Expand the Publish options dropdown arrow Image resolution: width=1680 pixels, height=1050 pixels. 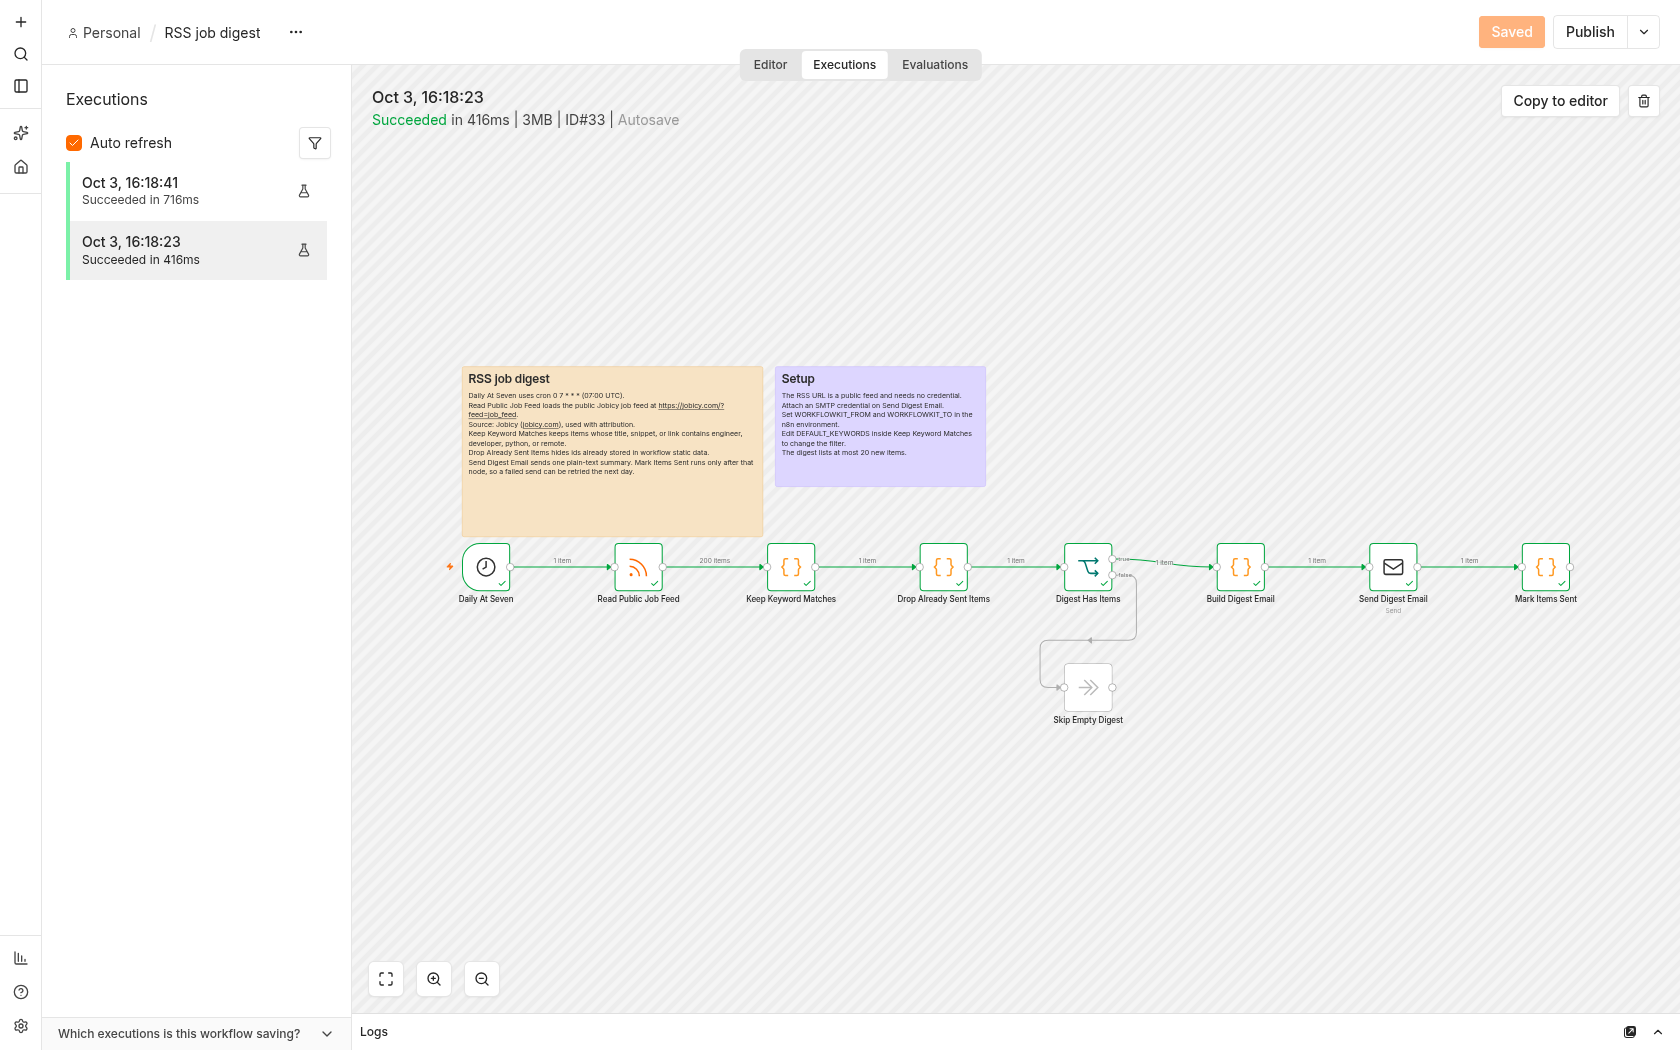(1644, 32)
